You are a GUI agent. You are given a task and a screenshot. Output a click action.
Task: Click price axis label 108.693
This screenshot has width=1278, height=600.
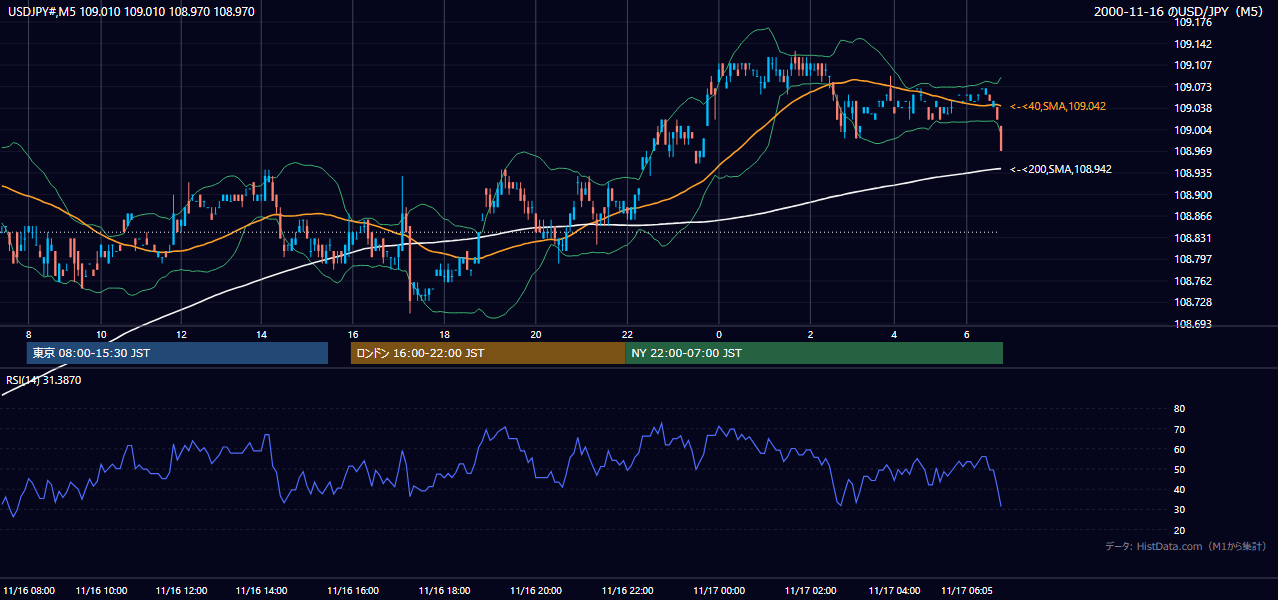1193,324
